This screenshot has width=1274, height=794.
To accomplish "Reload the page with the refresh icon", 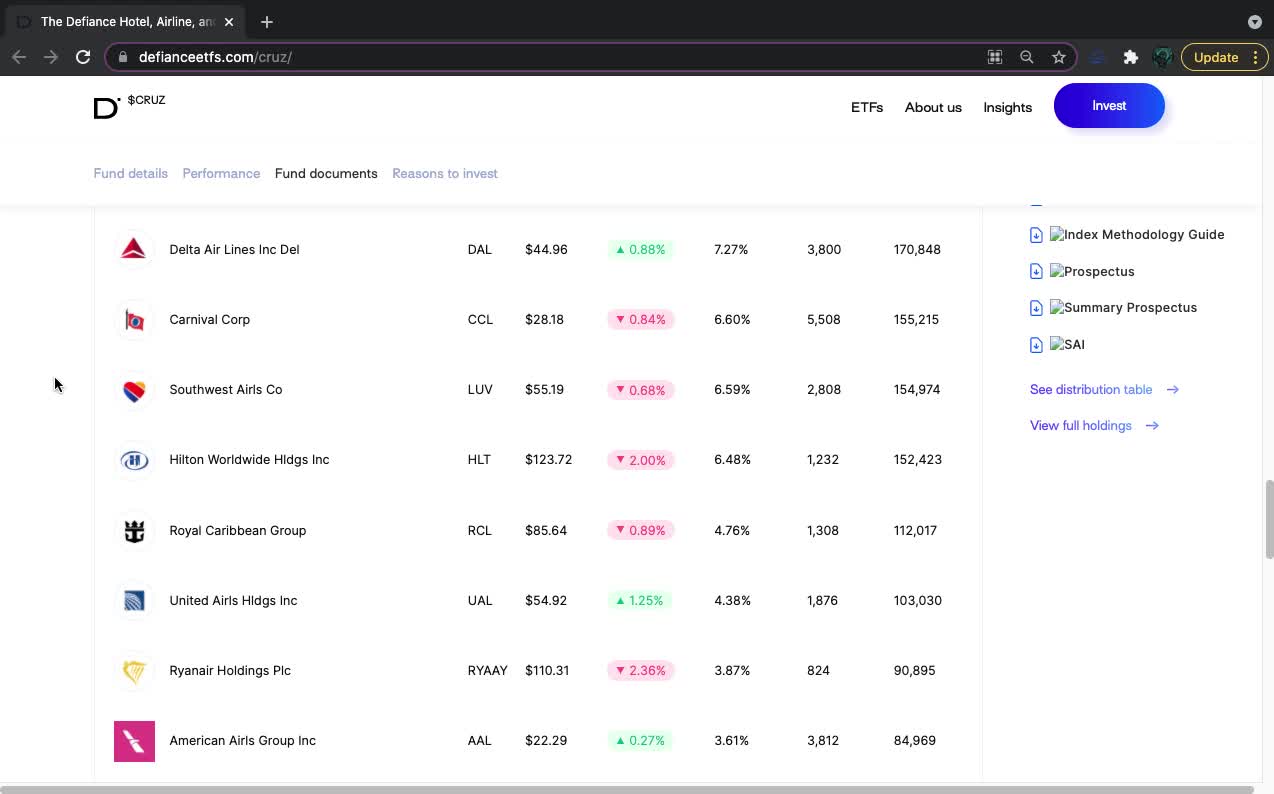I will click(83, 57).
